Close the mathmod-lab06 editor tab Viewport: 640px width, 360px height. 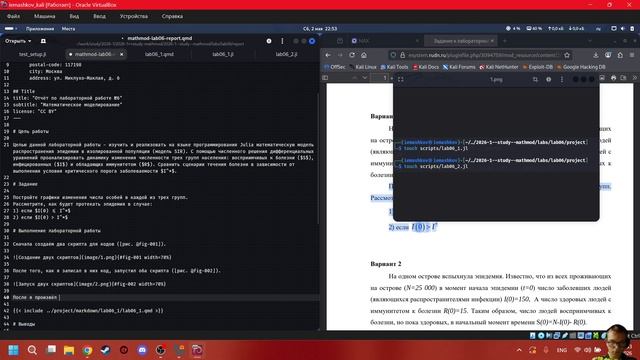(x=121, y=54)
